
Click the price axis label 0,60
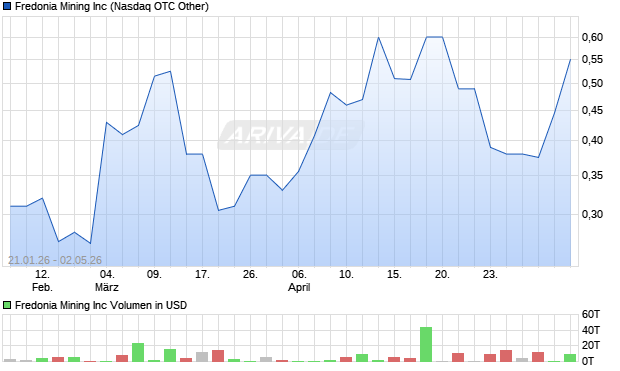tap(592, 37)
